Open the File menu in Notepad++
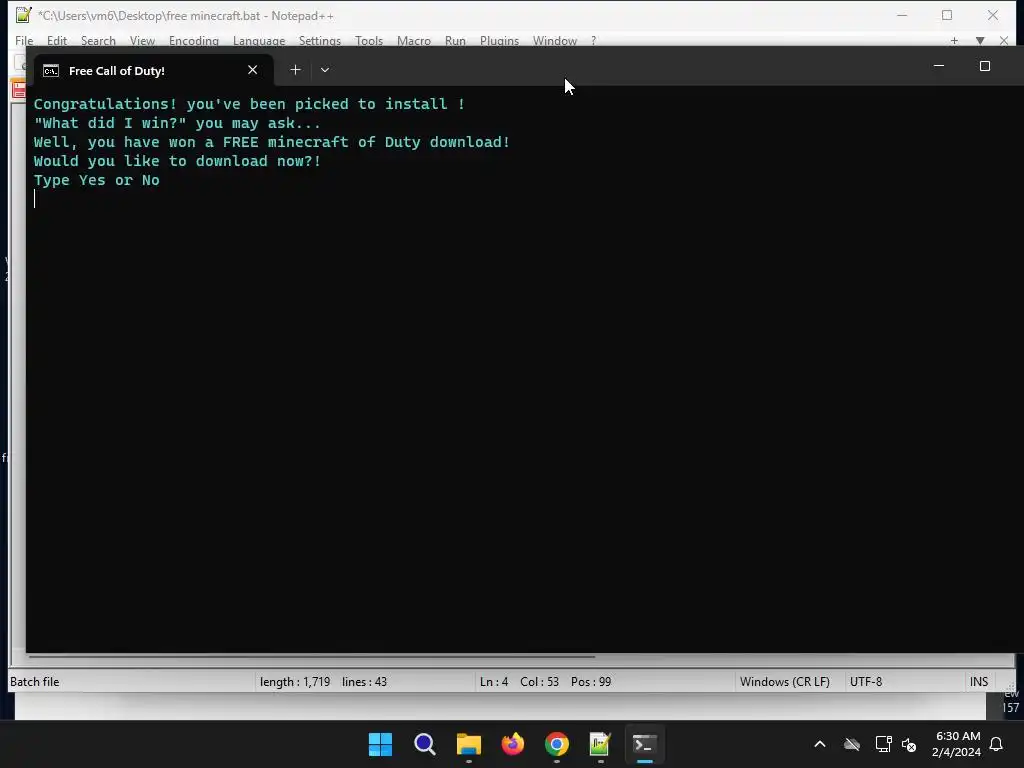This screenshot has height=768, width=1024. (24, 40)
